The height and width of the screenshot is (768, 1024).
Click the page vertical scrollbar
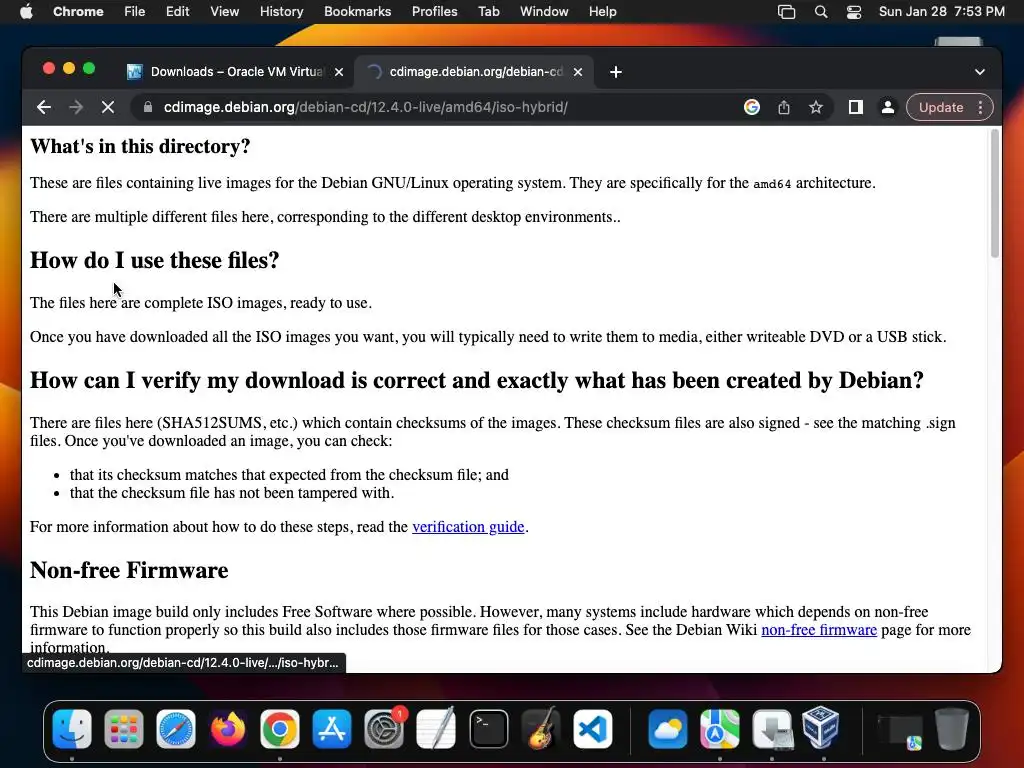(x=995, y=194)
